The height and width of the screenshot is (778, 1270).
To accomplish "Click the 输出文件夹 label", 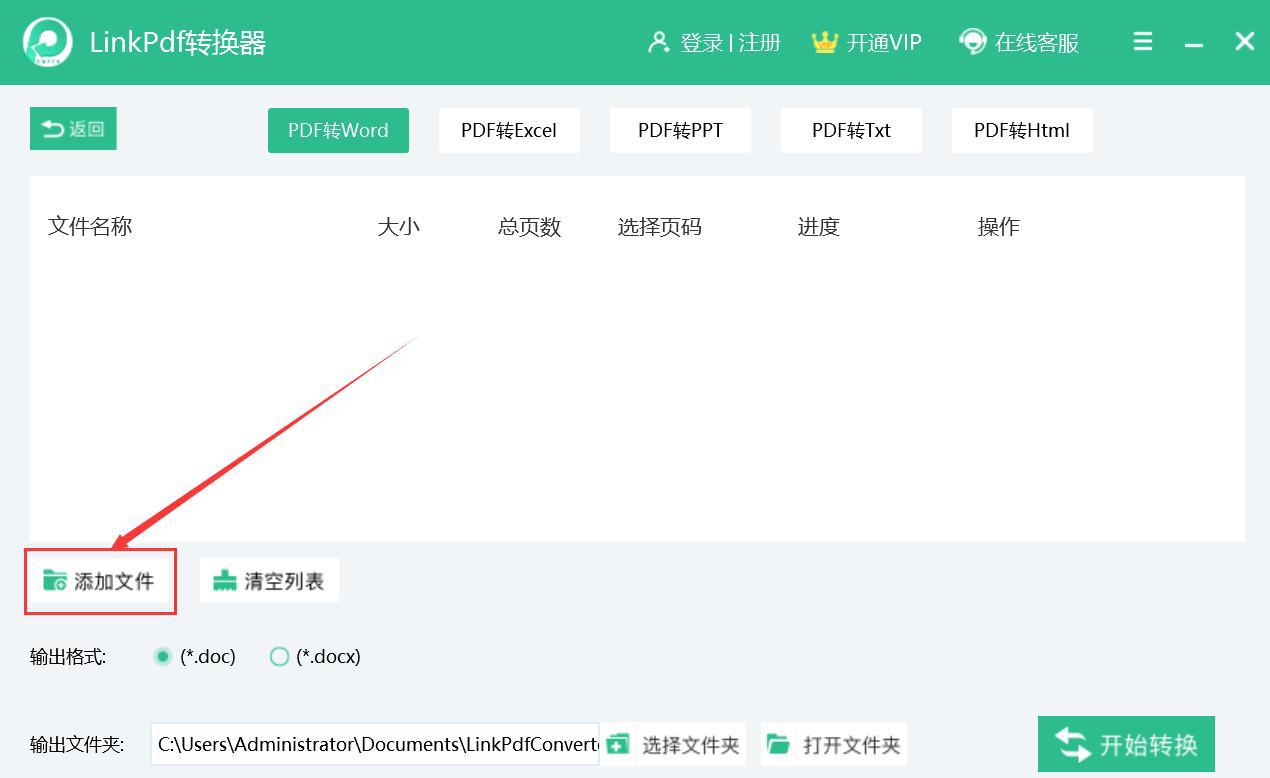I will tap(77, 745).
